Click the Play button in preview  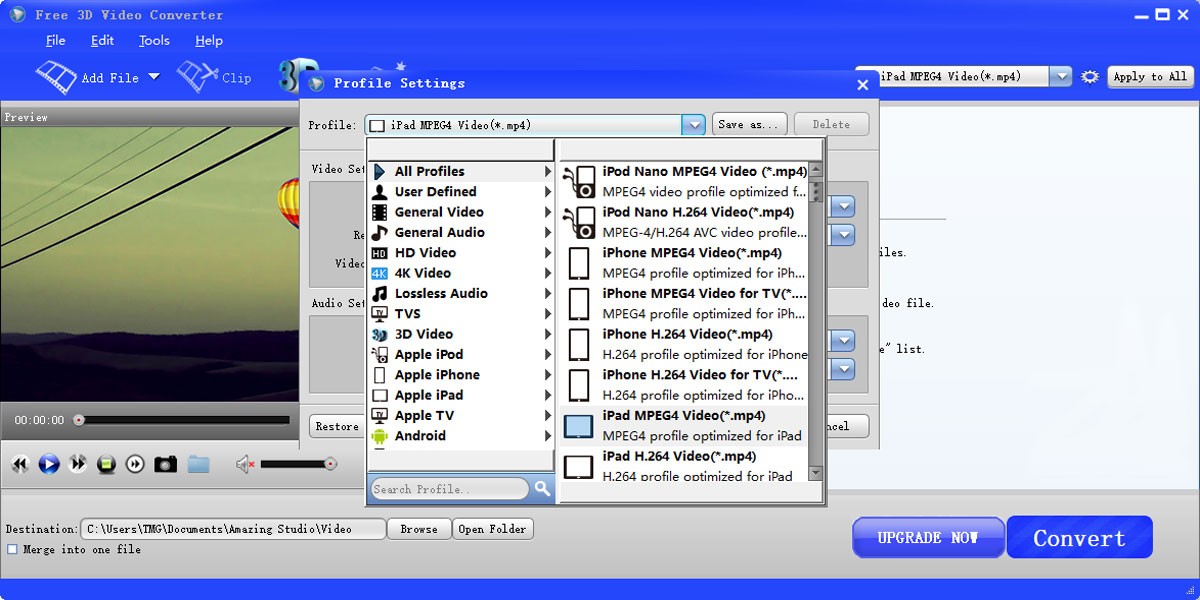click(x=49, y=464)
